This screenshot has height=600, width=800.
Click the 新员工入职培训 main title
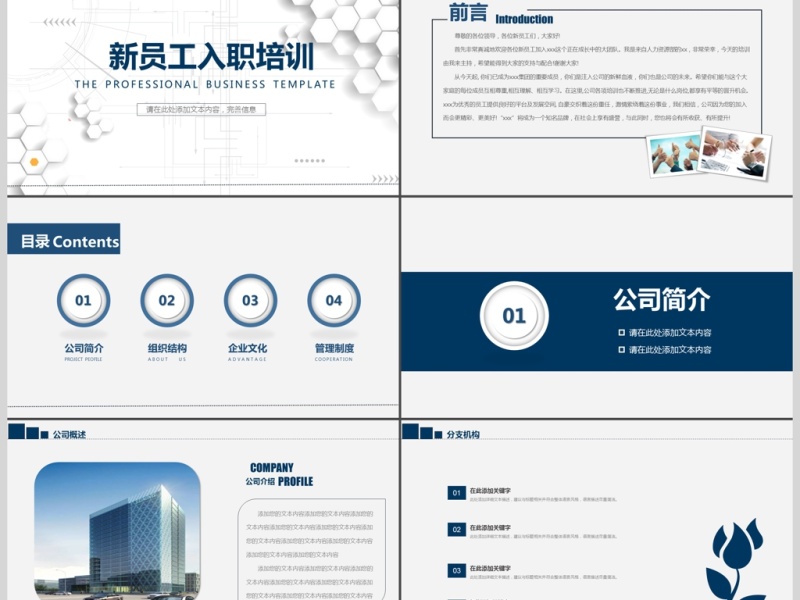pyautogui.click(x=212, y=55)
